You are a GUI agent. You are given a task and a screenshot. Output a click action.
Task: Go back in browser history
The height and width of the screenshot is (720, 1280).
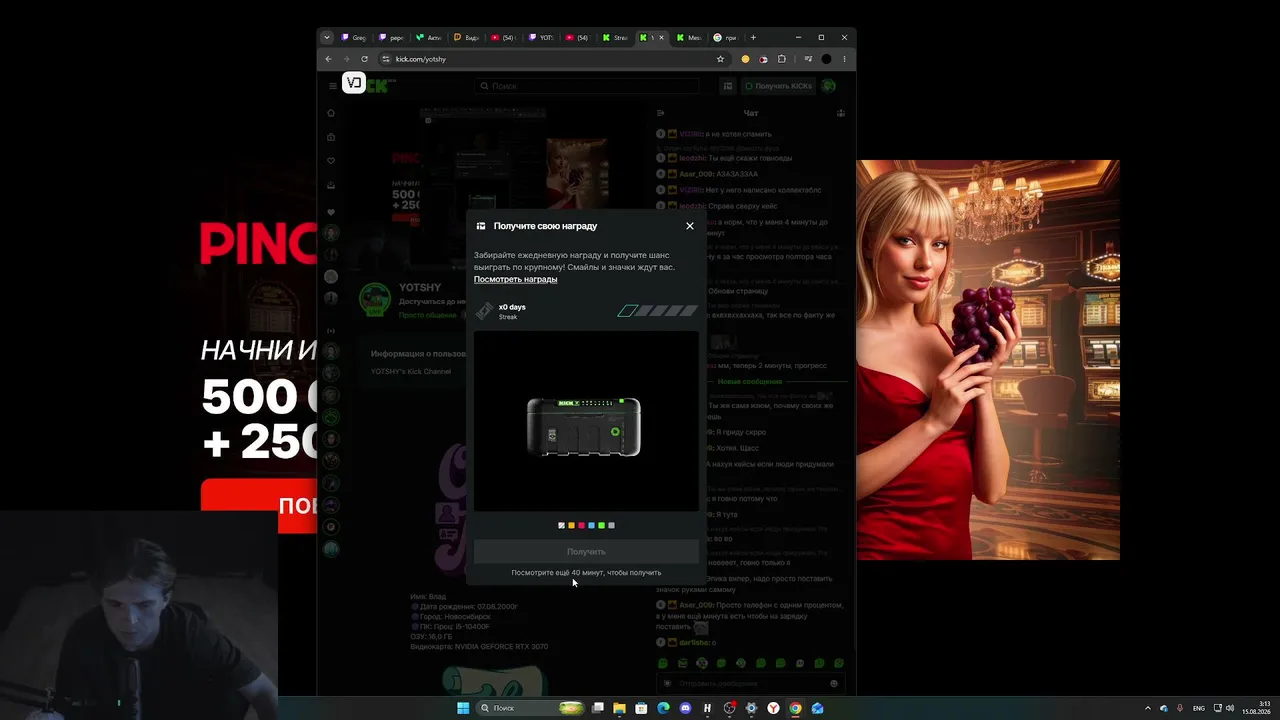coord(328,59)
